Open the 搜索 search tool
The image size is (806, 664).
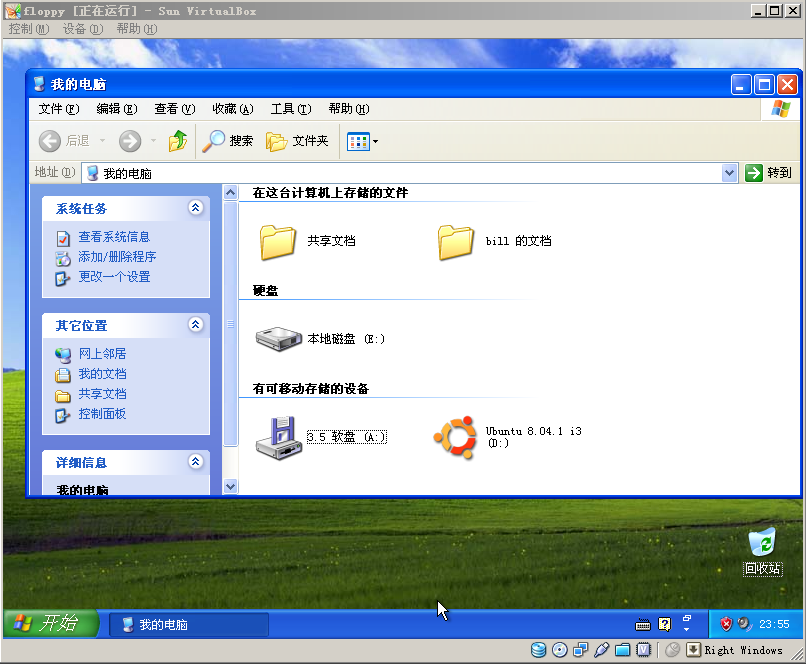click(228, 141)
